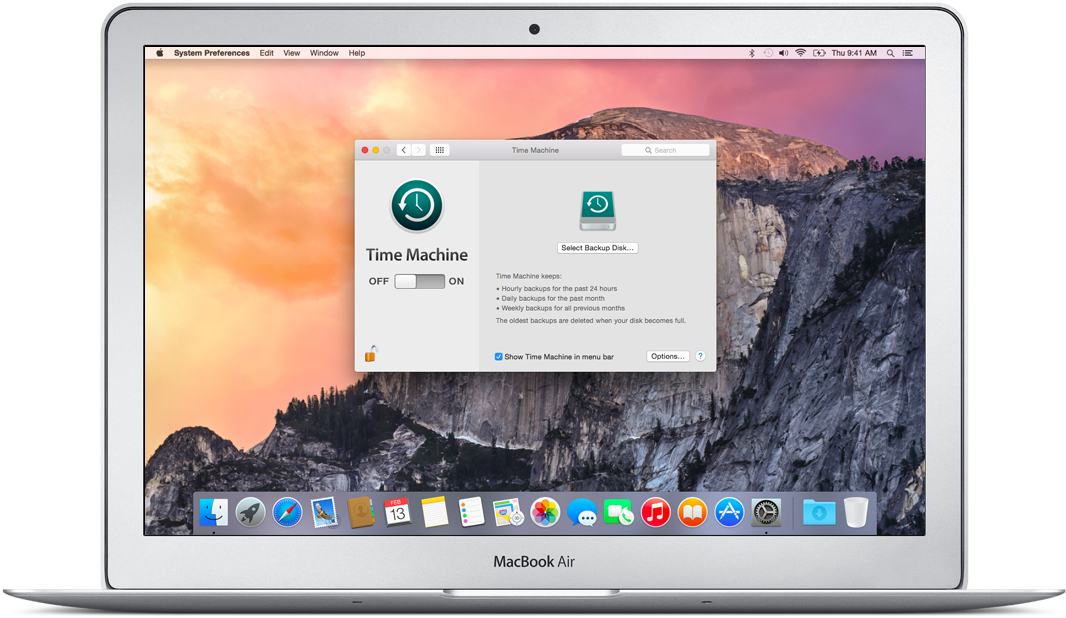Open FaceTime green icon in Dock
This screenshot has height=618, width=1066.
click(x=619, y=513)
